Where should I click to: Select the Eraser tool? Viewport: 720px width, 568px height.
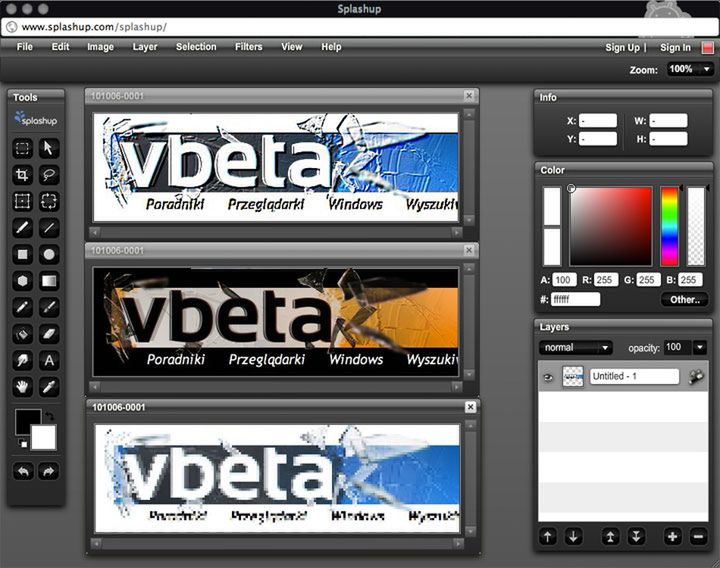click(49, 334)
